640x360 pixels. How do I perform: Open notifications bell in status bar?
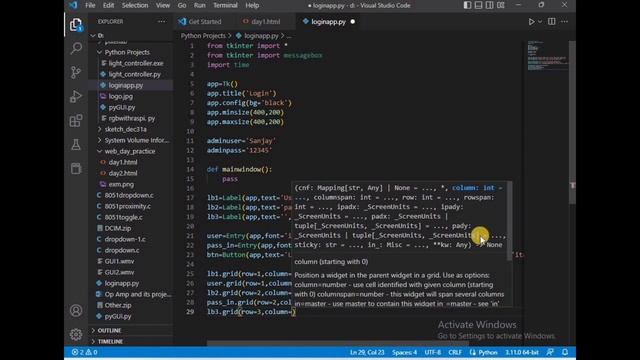(x=565, y=352)
